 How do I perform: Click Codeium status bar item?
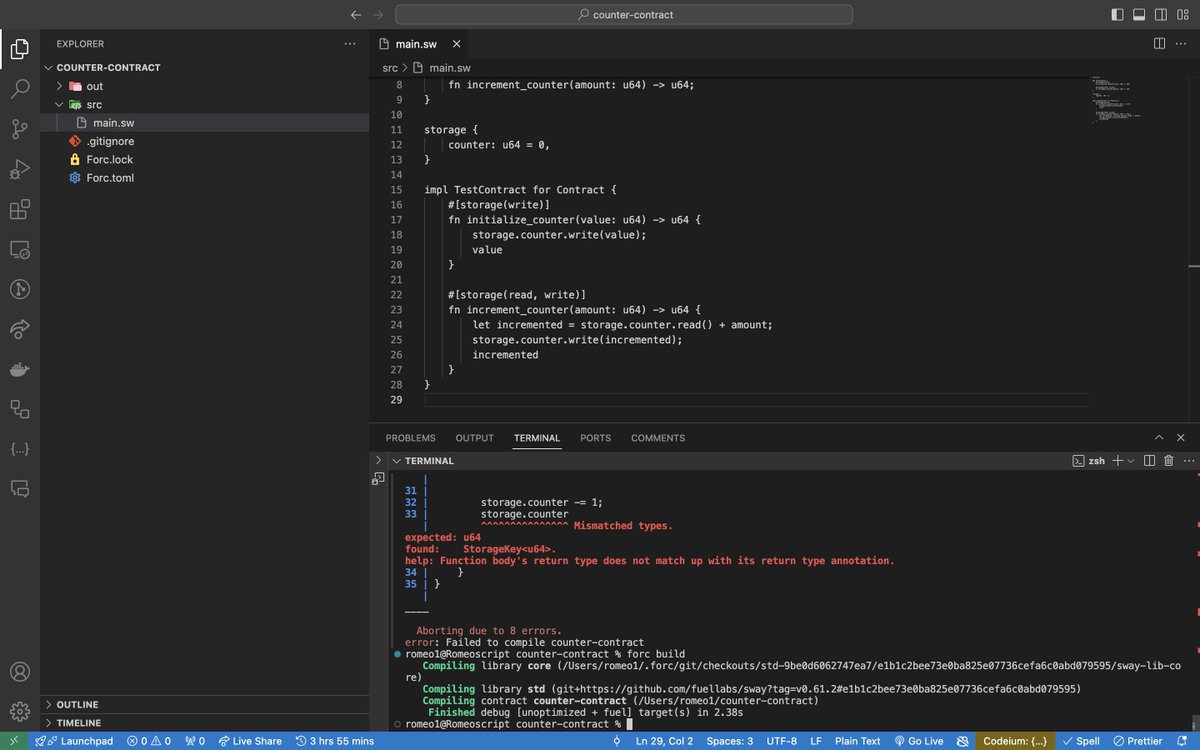(x=1015, y=741)
